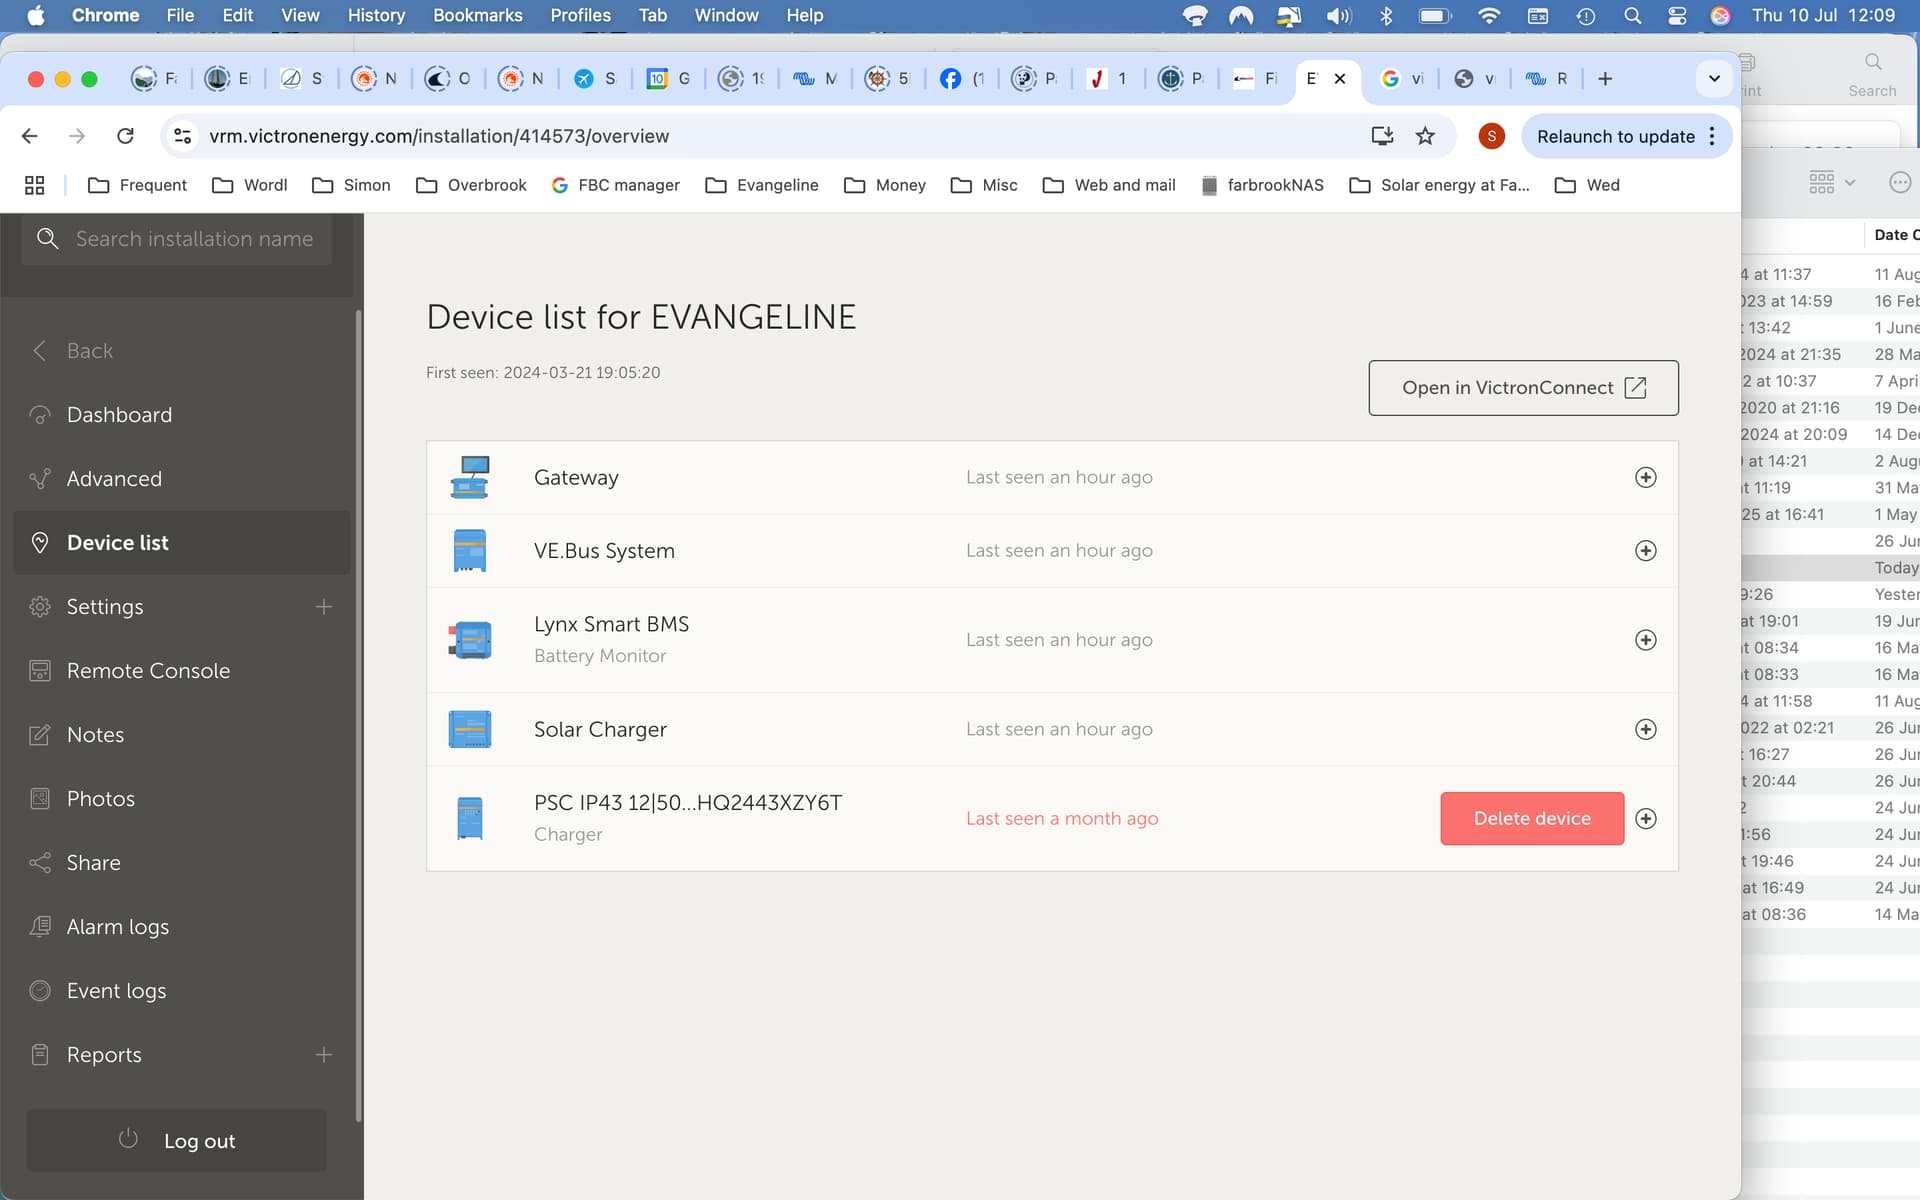Click the Gateway device icon
Viewport: 1920px width, 1200px height.
[469, 477]
